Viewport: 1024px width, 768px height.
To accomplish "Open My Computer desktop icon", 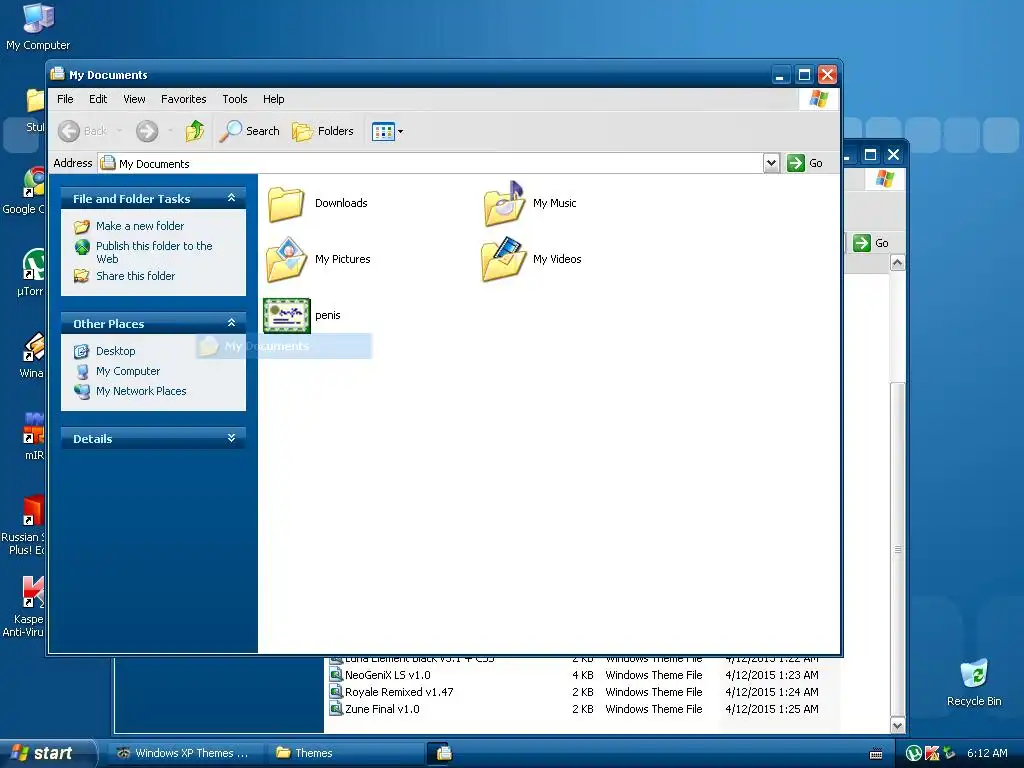I will [x=38, y=27].
